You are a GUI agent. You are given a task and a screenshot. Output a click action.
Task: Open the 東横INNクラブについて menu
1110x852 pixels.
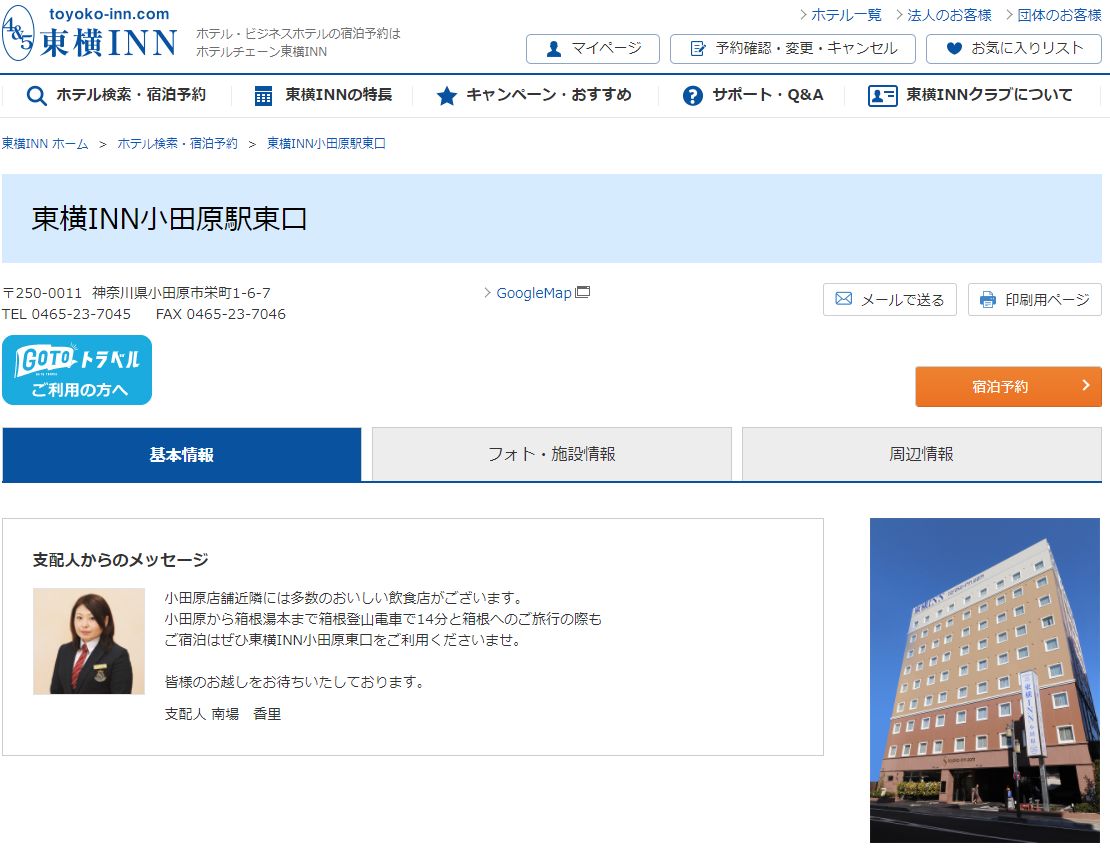tap(970, 96)
